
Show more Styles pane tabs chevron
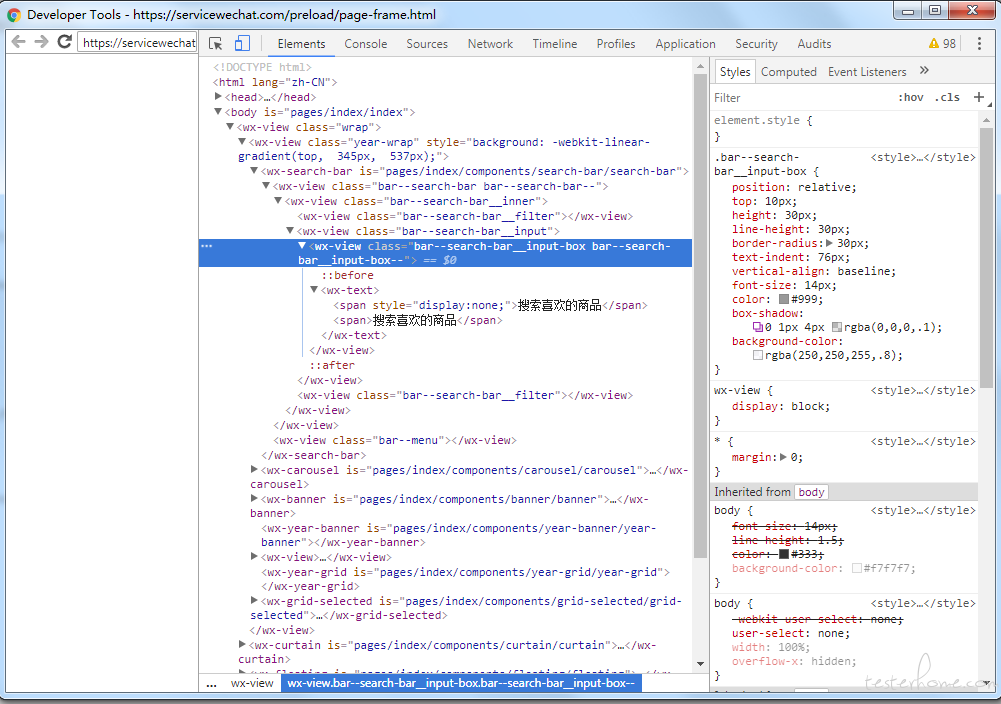(x=924, y=71)
